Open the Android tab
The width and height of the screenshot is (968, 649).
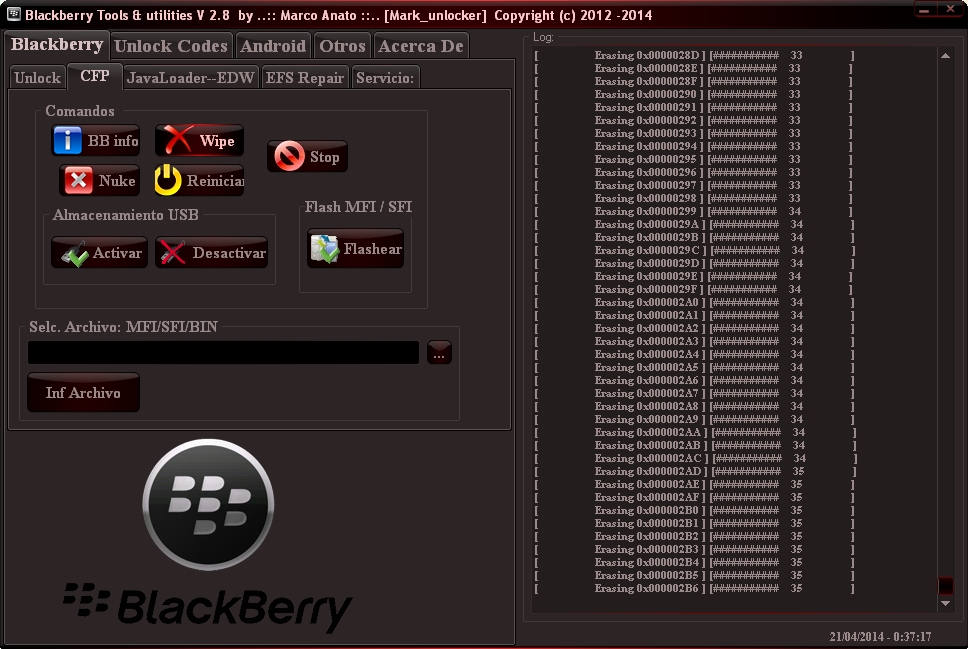click(x=273, y=46)
